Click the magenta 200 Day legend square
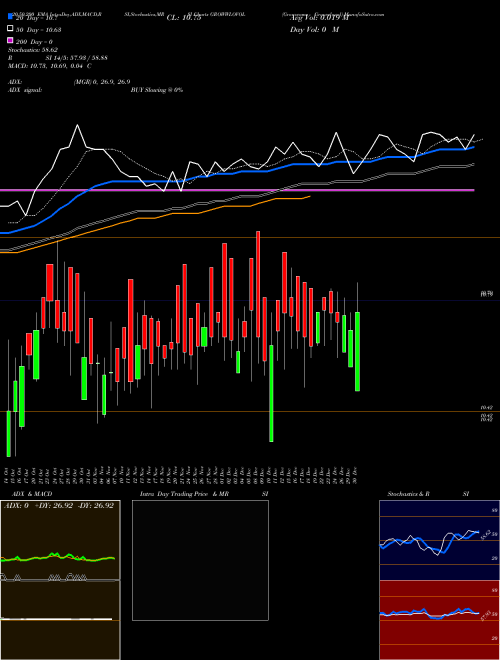The image size is (500, 660). (x=10, y=41)
